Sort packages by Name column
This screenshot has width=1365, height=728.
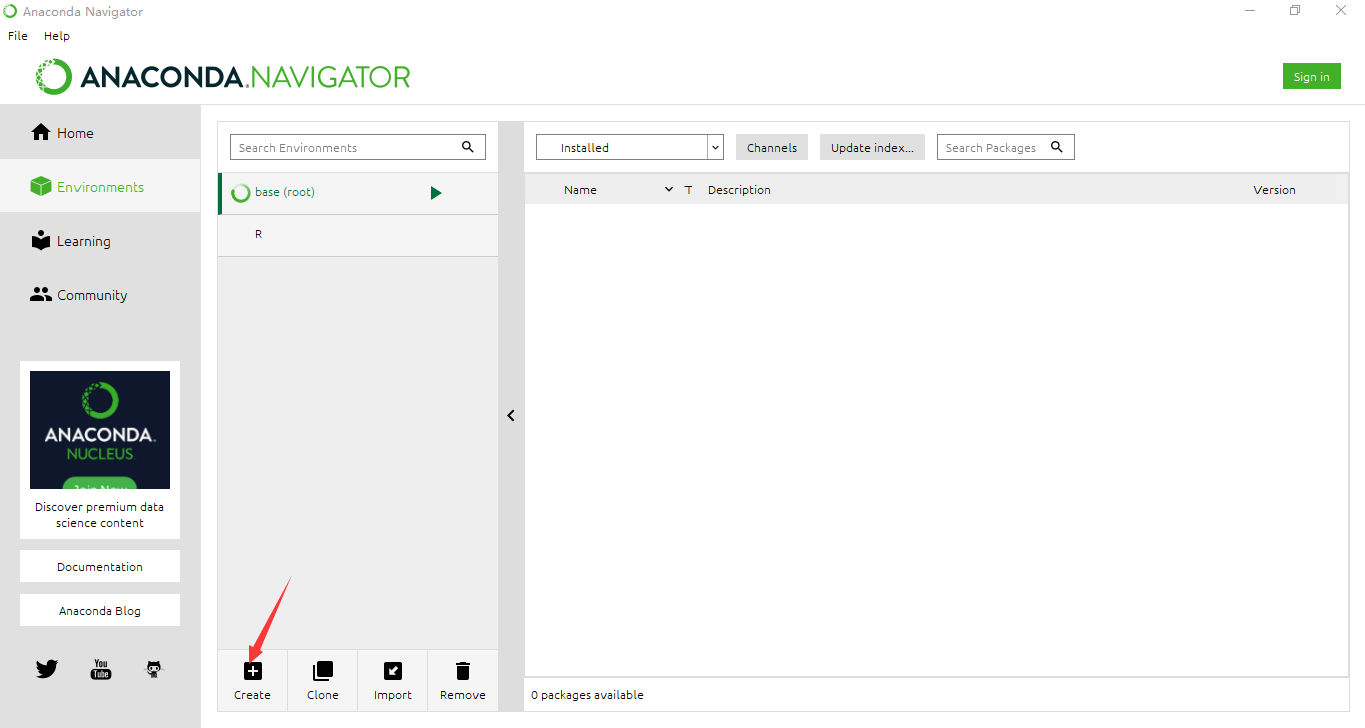pyautogui.click(x=580, y=189)
